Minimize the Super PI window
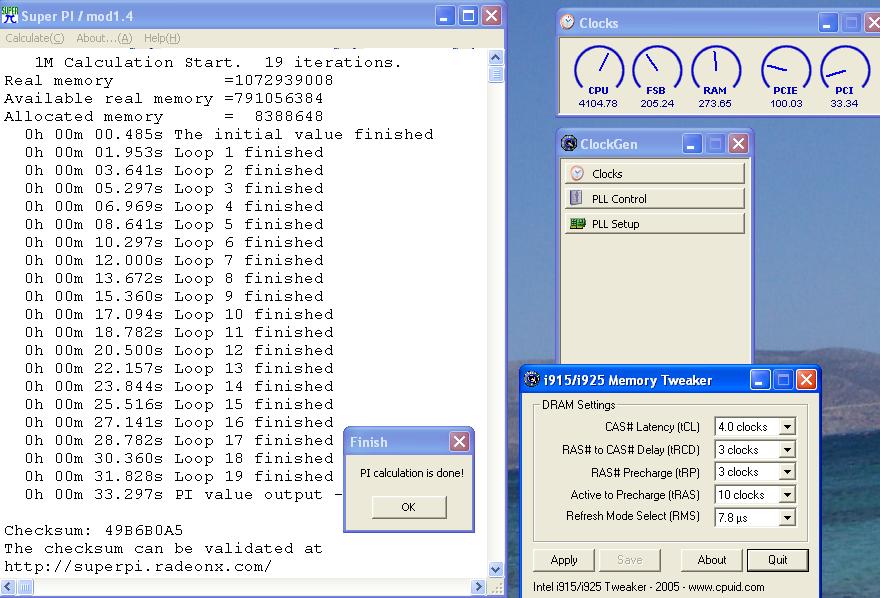 click(444, 16)
